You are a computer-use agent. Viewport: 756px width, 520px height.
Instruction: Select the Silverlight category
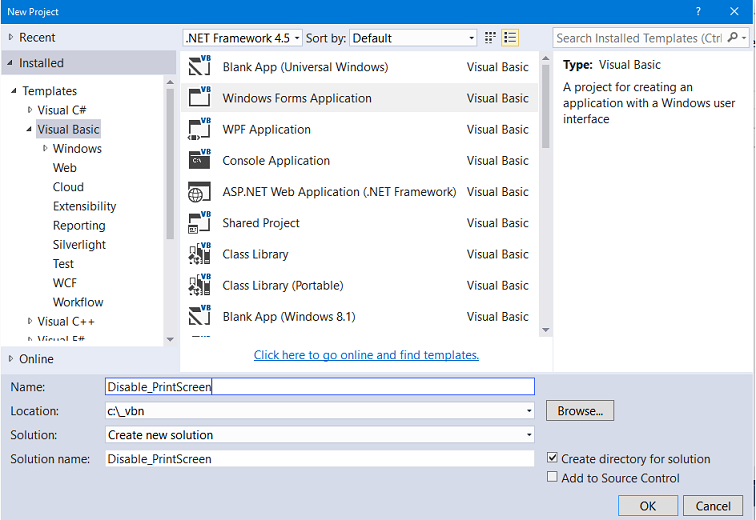click(79, 245)
